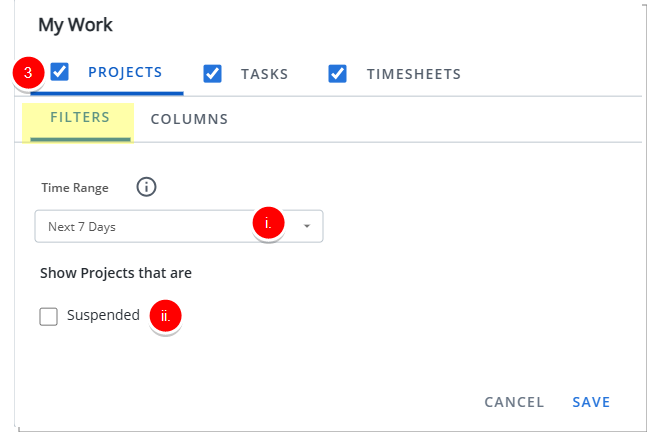Select the TIMESHEETS tab
This screenshot has height=432, width=647.
click(x=413, y=74)
